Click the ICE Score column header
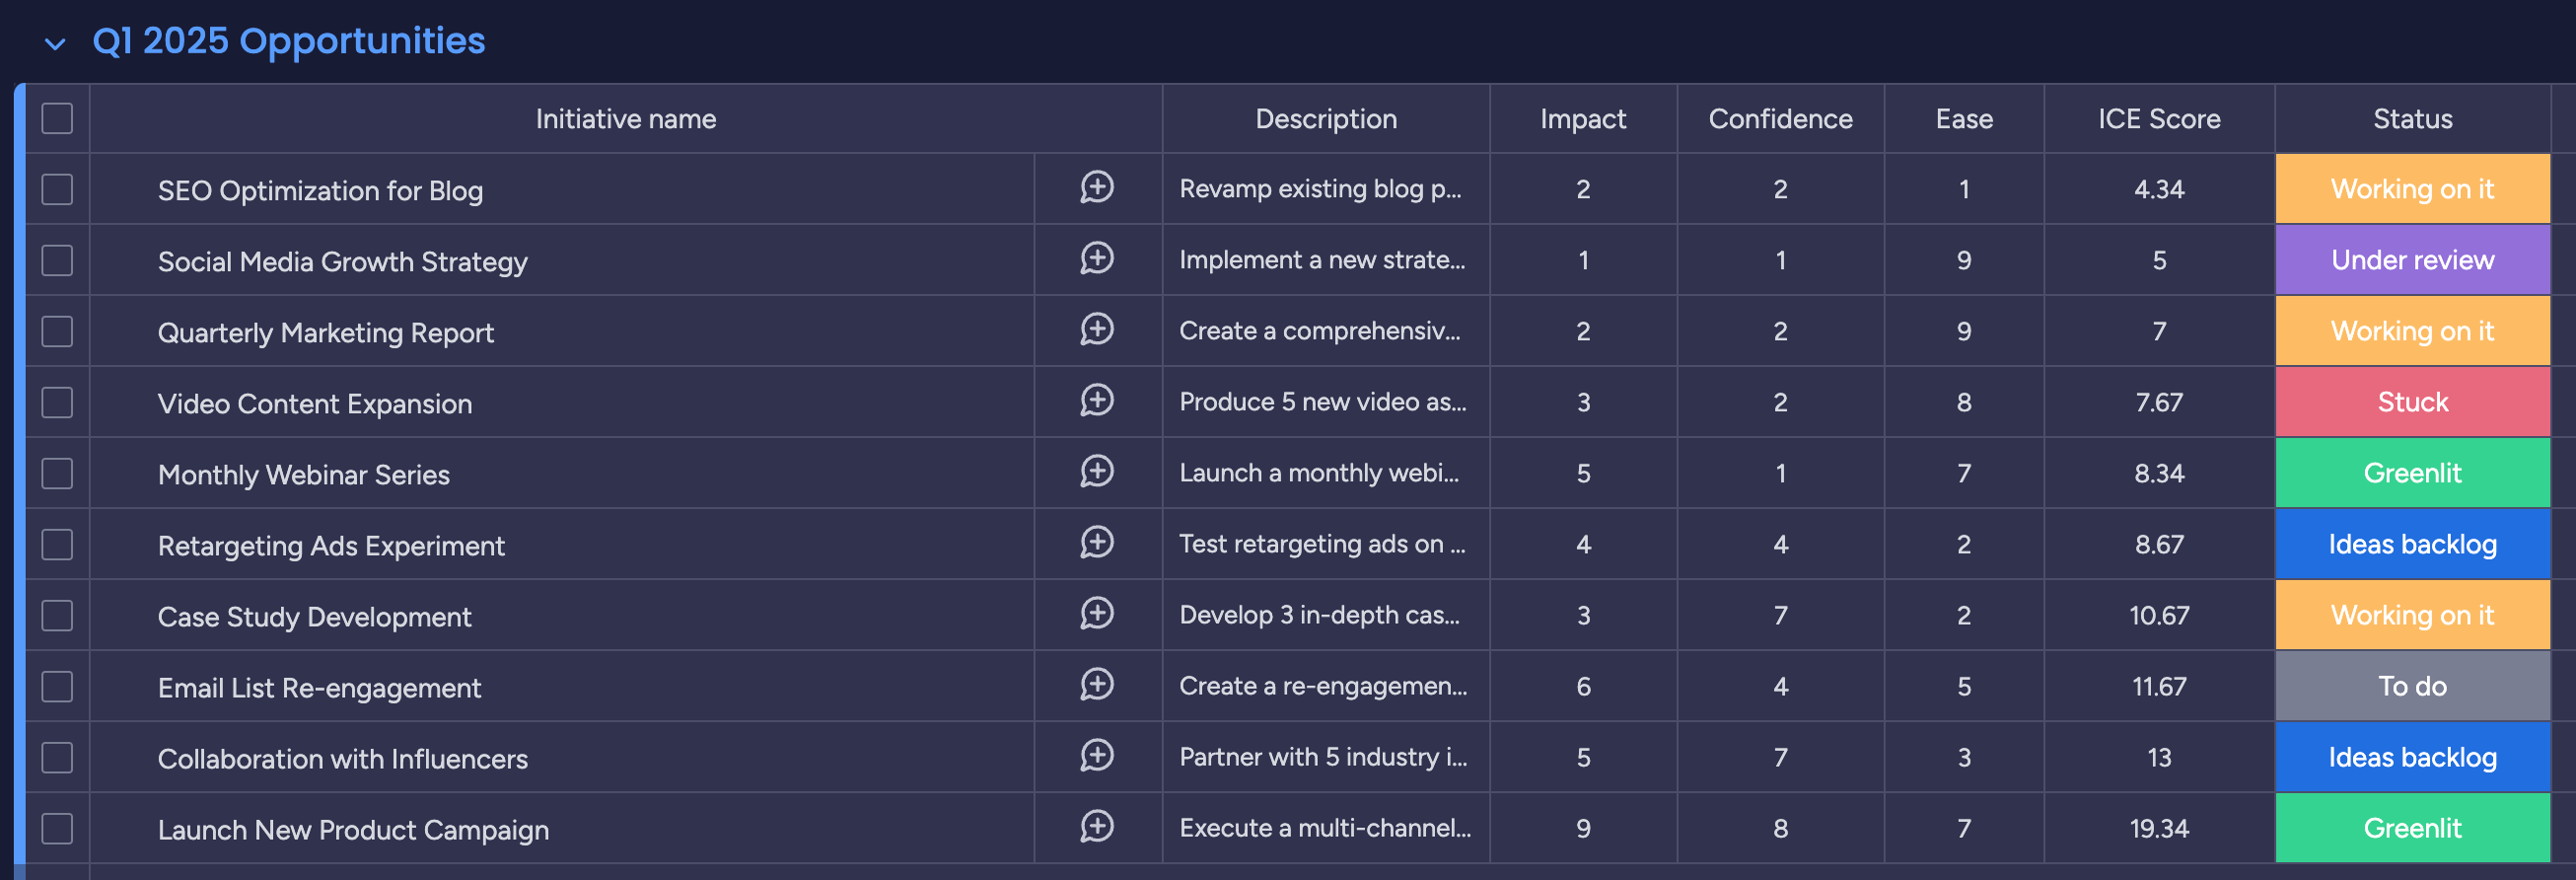This screenshot has width=2576, height=880. pos(2159,118)
